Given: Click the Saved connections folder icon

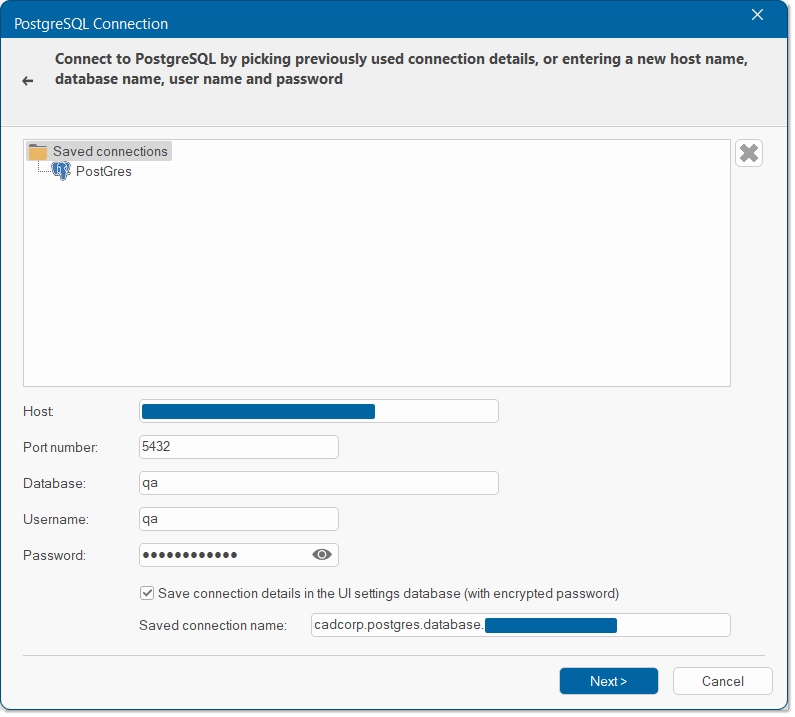Looking at the screenshot, I should [x=38, y=152].
